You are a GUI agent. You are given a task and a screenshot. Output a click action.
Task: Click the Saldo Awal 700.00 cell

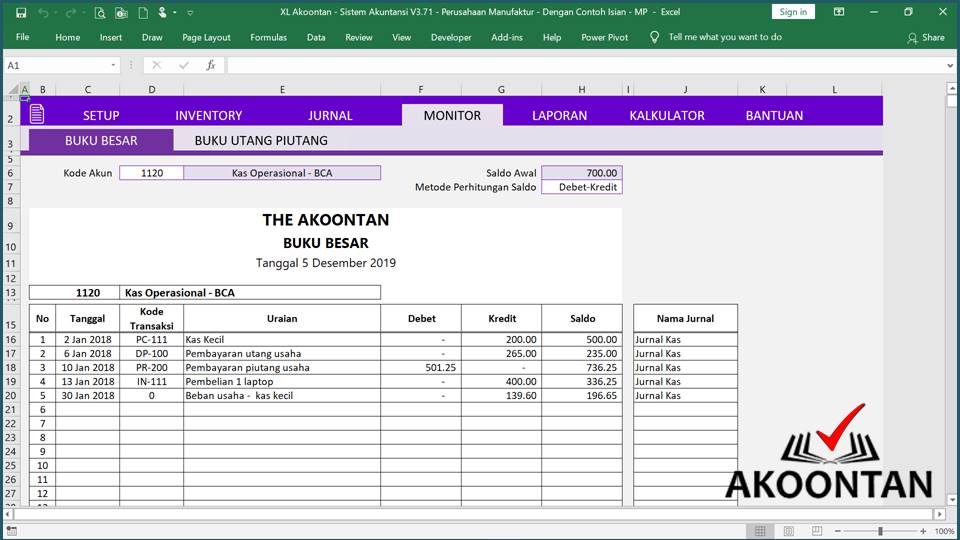coord(582,173)
